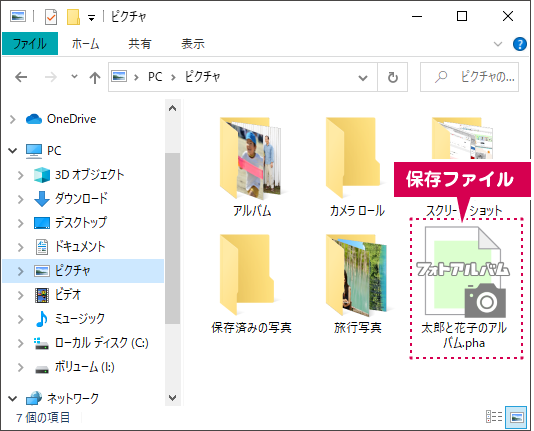Click the properties checkmark icon in title bar

pos(51,16)
